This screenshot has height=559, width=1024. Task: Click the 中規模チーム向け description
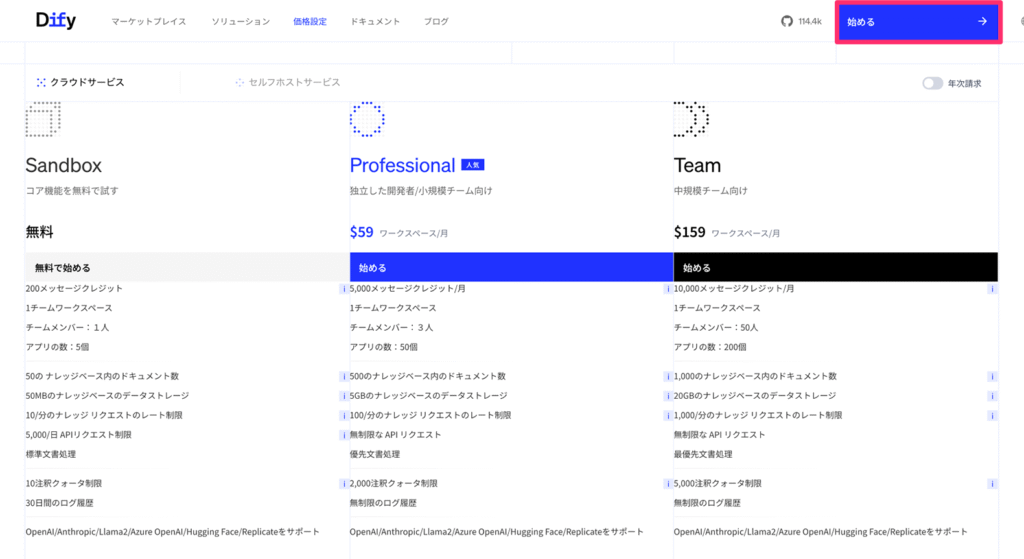pyautogui.click(x=711, y=191)
